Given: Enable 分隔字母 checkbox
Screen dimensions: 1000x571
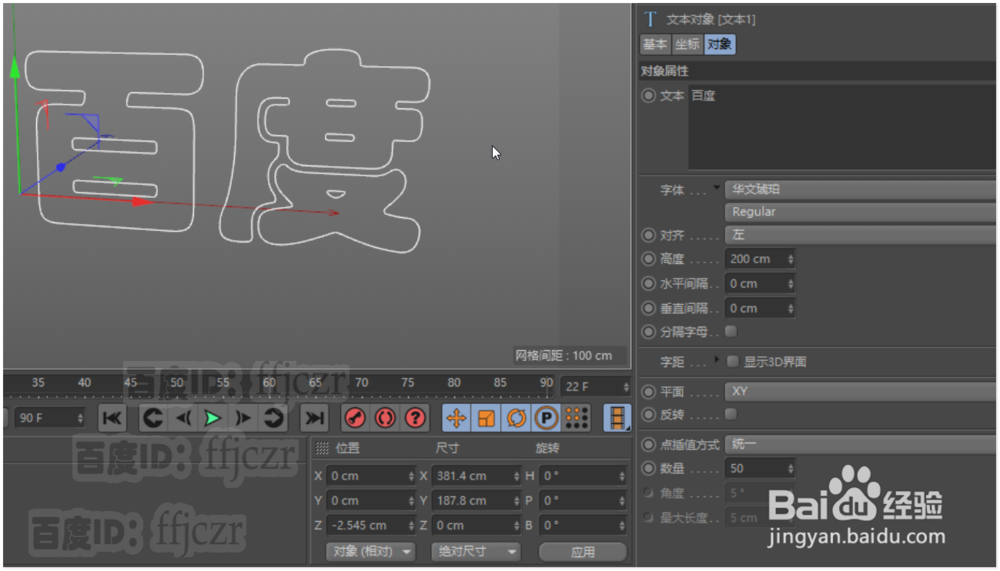Looking at the screenshot, I should click(732, 332).
